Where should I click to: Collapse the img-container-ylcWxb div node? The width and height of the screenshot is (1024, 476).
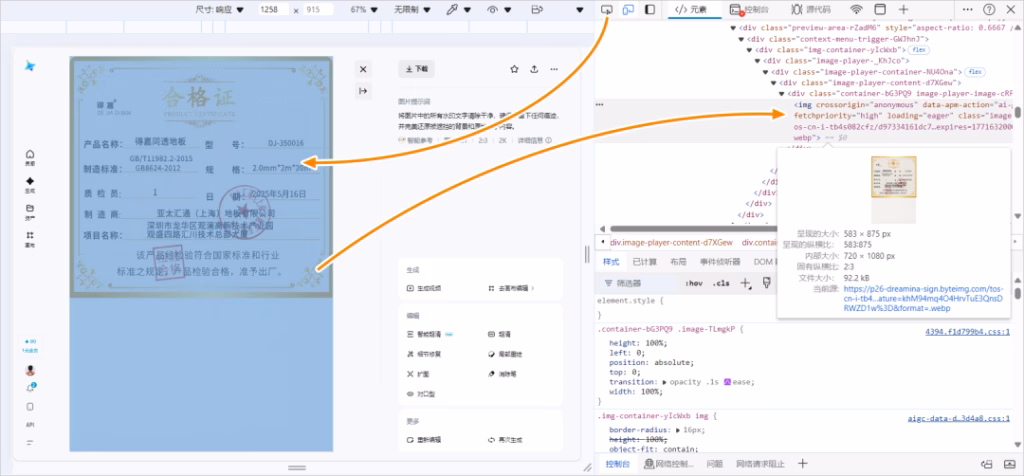[750, 48]
